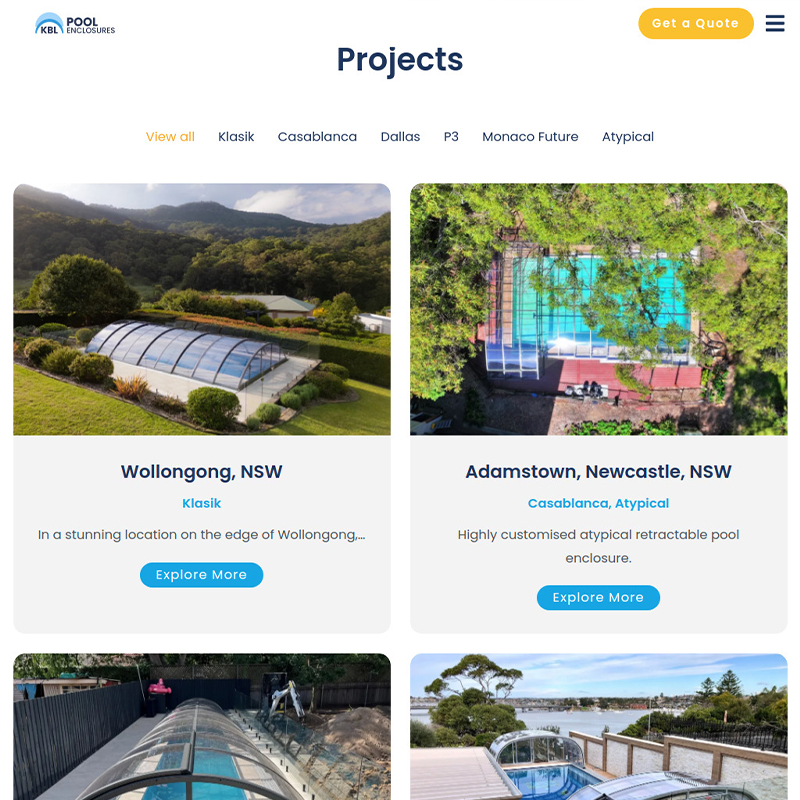
Task: Open the waterfront pool enclosure photo
Action: 598,727
